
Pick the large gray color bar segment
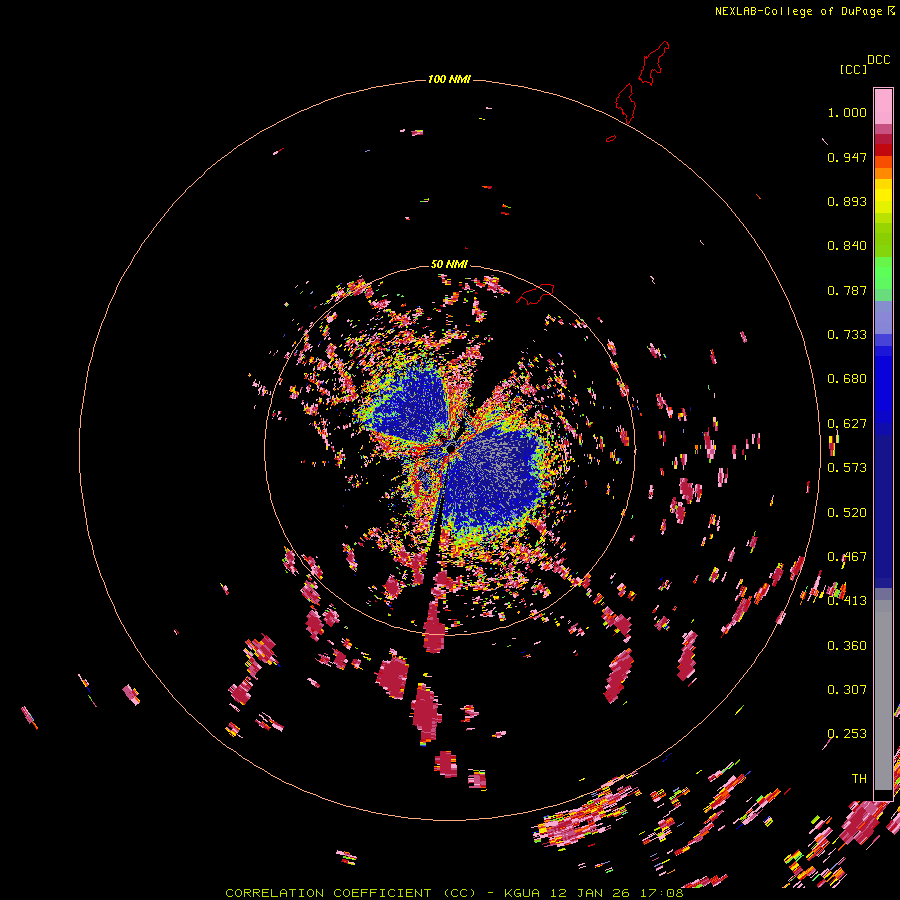click(x=883, y=695)
